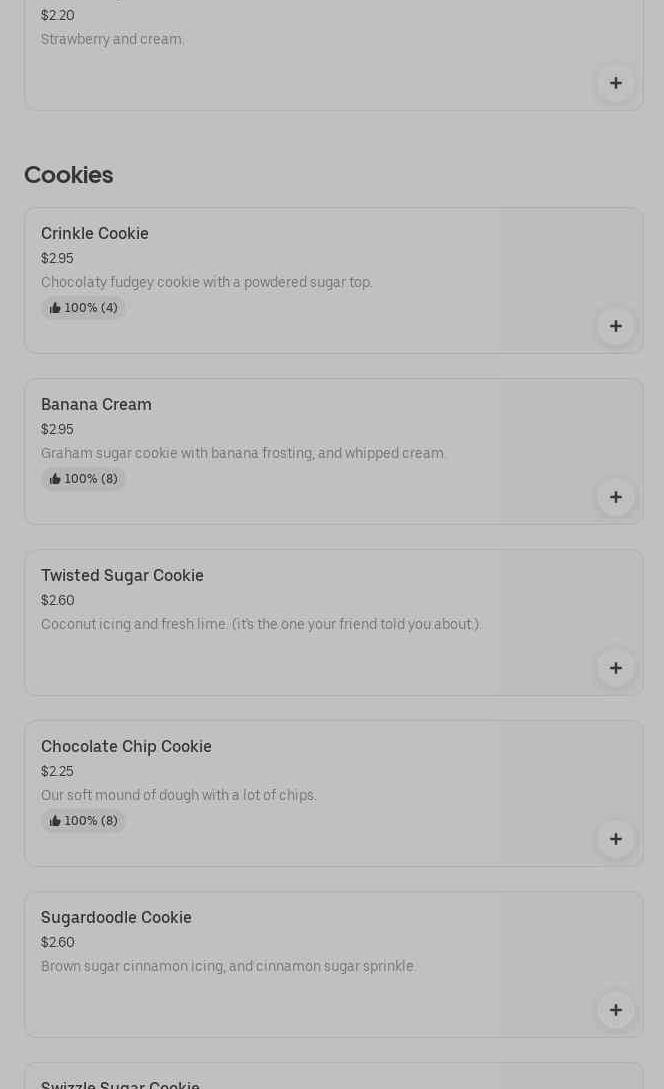Click the Cookies section heading
The height and width of the screenshot is (1089, 664).
click(x=69, y=175)
